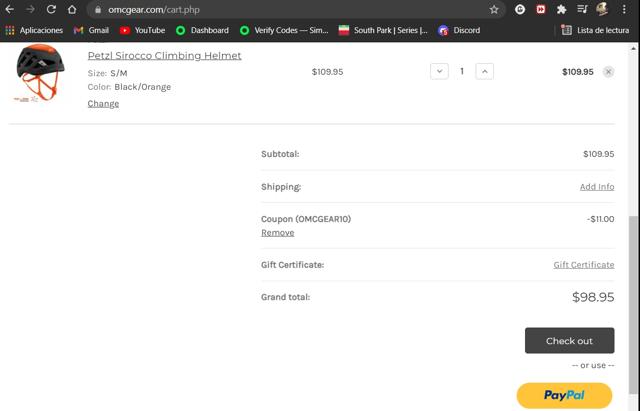Open the red extension icon in toolbar
Viewport: 640px width, 411px height.
point(541,9)
